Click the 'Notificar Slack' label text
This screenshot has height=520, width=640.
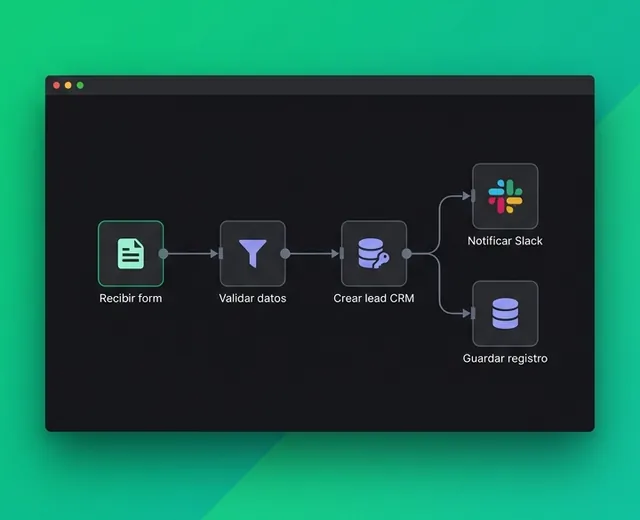[x=505, y=241]
